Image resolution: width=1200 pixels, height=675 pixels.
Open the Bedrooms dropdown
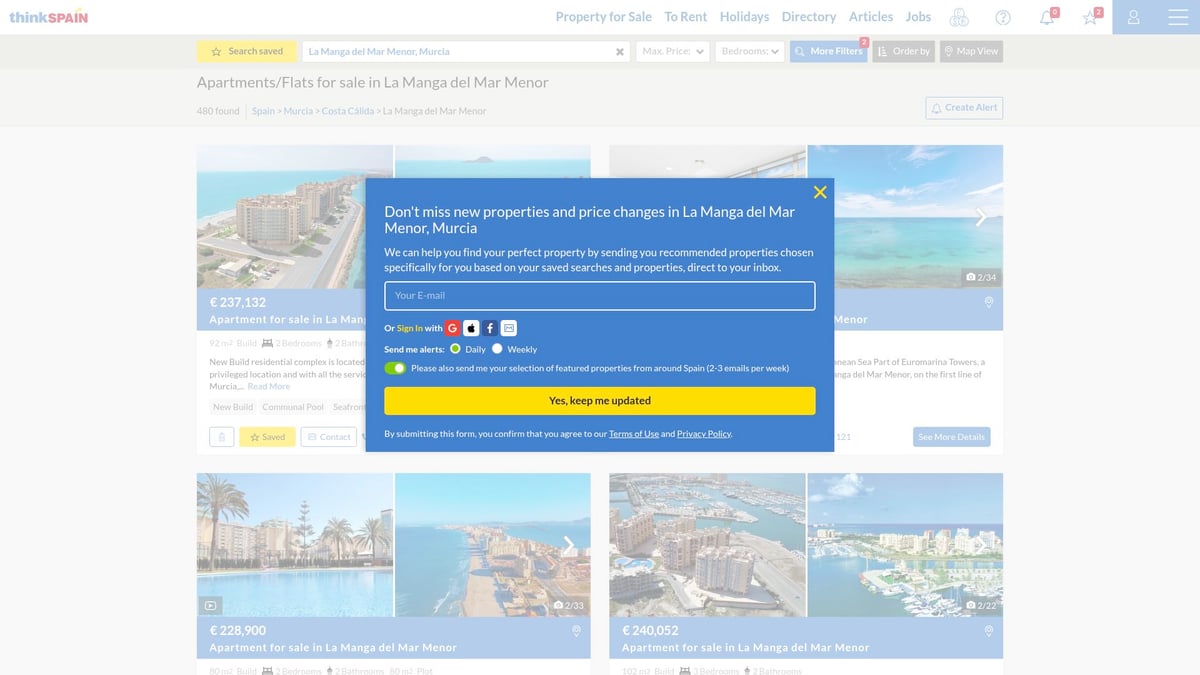(x=750, y=50)
